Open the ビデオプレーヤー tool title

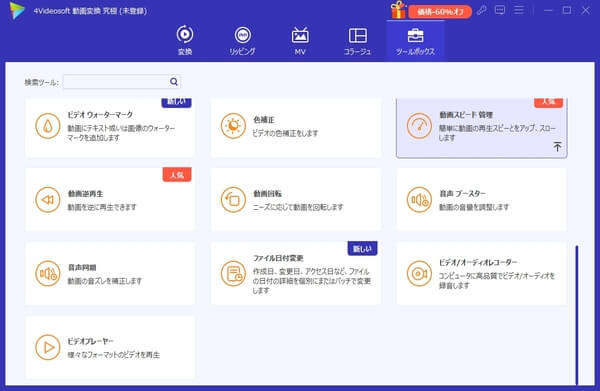coord(90,341)
